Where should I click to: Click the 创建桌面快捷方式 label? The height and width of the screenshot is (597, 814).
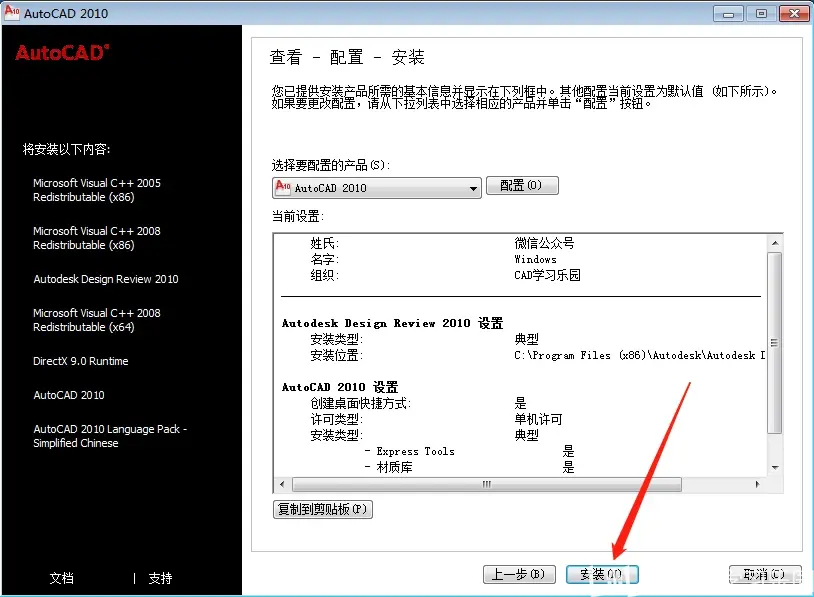pyautogui.click(x=361, y=403)
